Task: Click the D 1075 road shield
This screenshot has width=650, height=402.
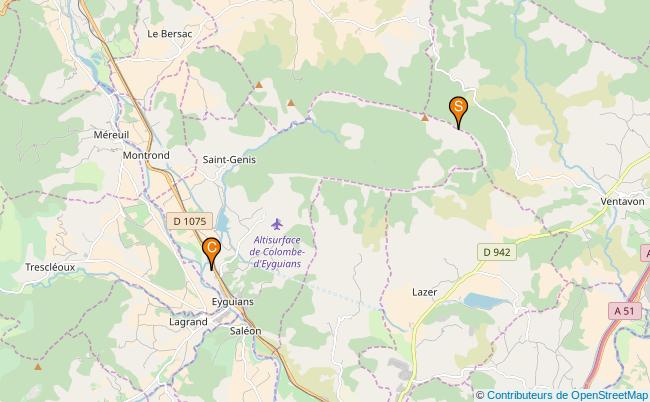Action: pos(190,221)
